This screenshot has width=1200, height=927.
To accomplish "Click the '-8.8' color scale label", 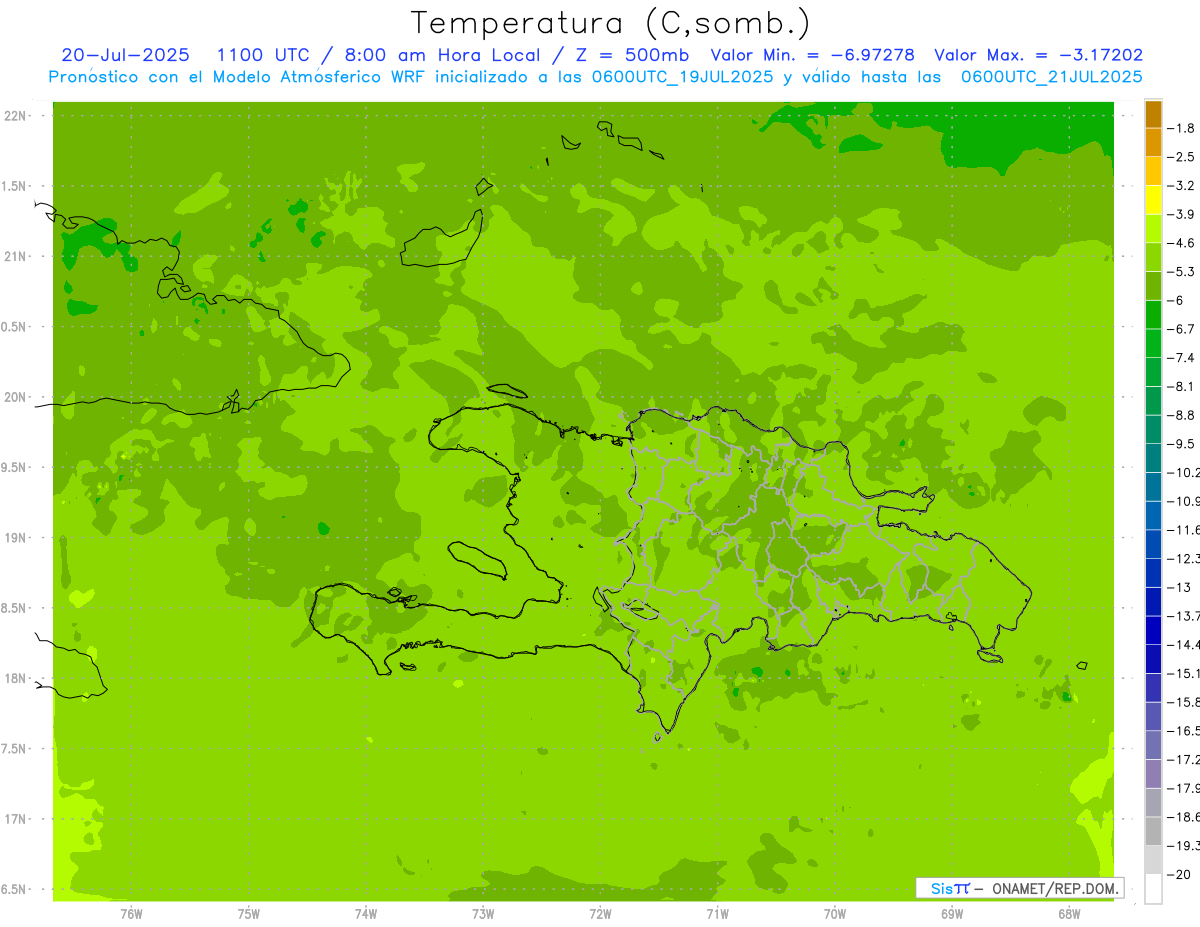I will 1182,415.
